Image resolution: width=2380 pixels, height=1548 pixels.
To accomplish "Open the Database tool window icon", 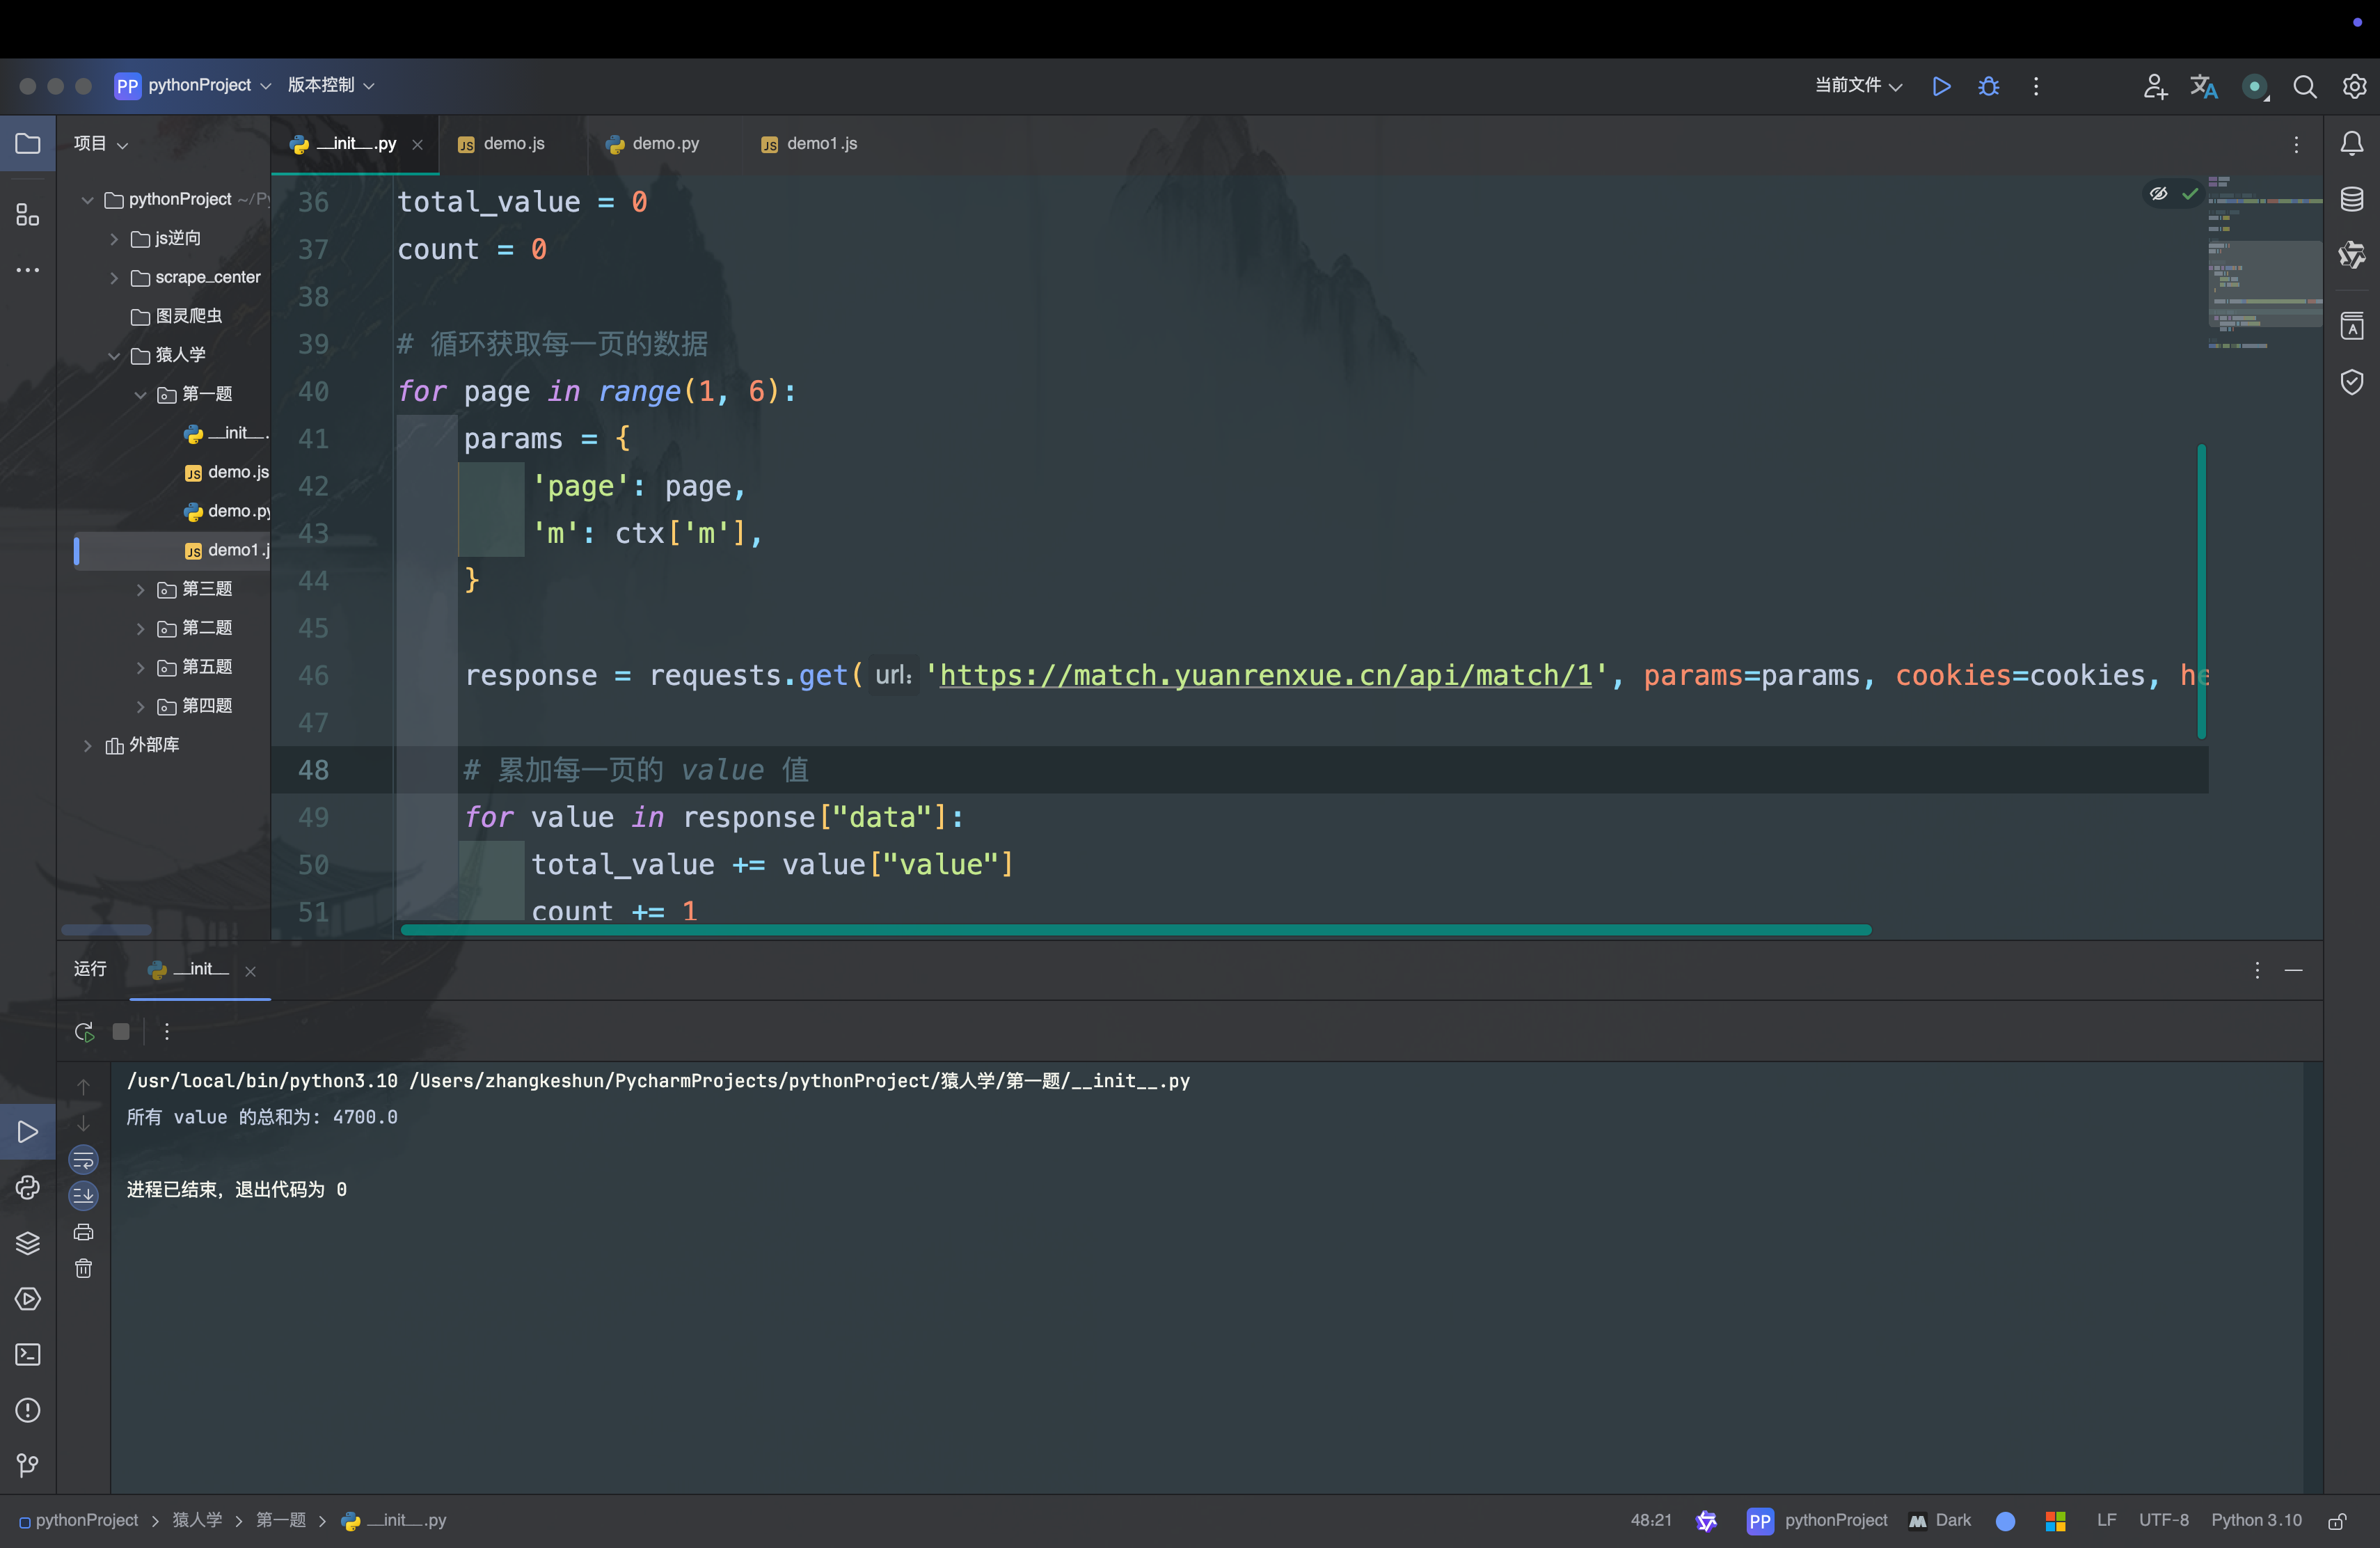I will tap(2351, 199).
